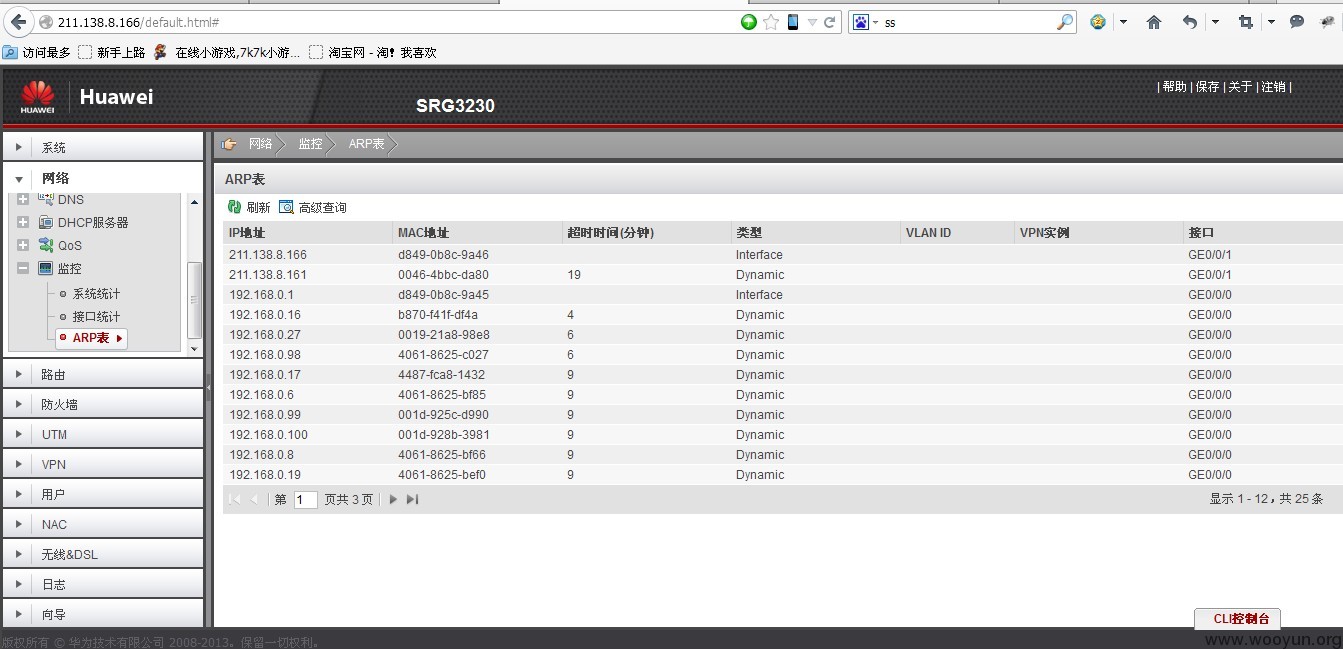Reload page using address bar reload icon
Image resolution: width=1343 pixels, height=649 pixels.
[x=830, y=22]
